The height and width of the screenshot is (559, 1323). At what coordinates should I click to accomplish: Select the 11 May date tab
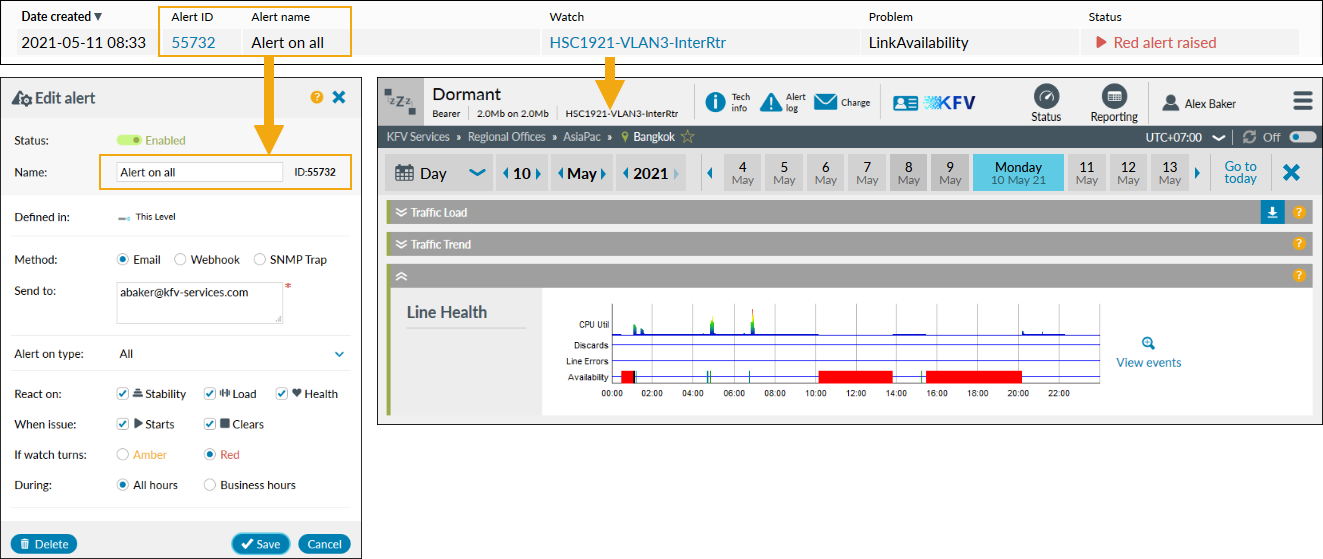click(x=1086, y=173)
